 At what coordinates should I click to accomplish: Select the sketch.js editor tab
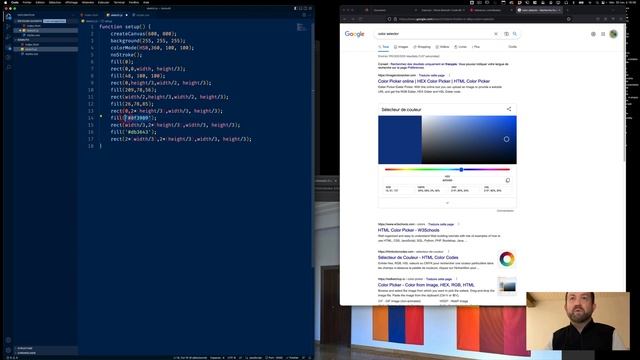117,15
